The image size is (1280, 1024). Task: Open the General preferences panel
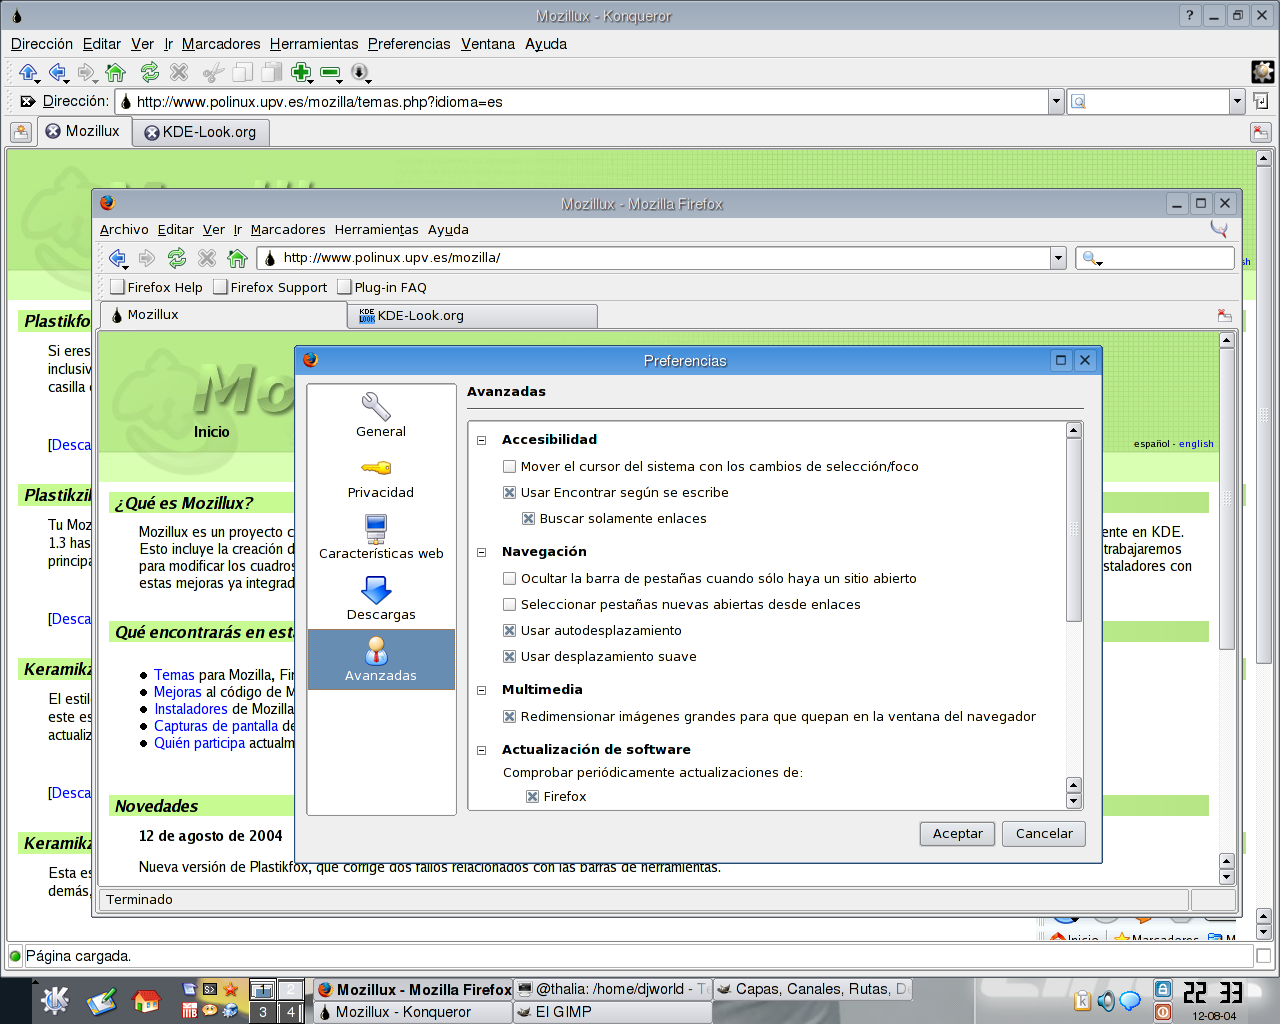pyautogui.click(x=381, y=415)
